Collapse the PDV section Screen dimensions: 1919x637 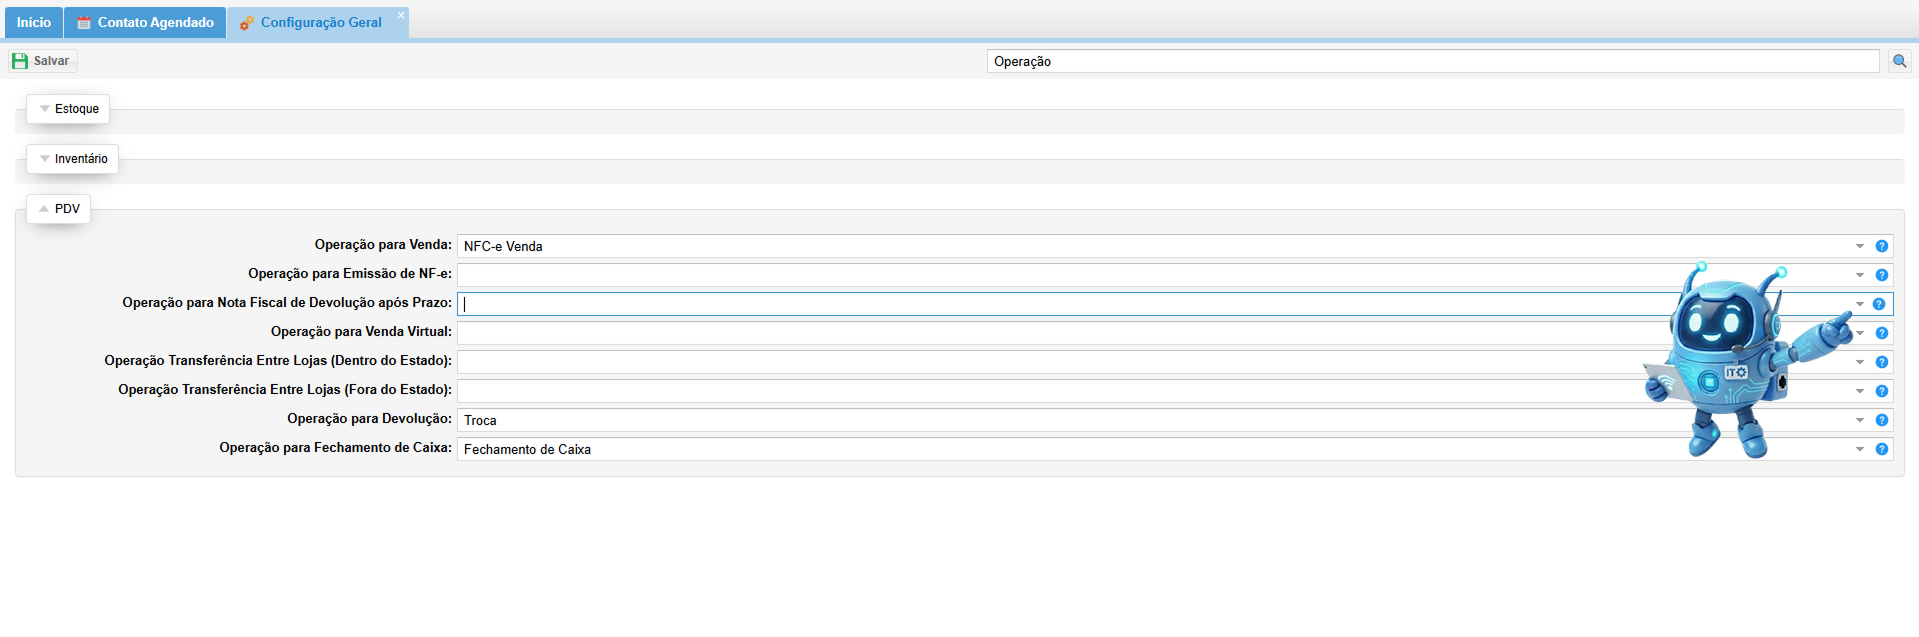point(58,209)
